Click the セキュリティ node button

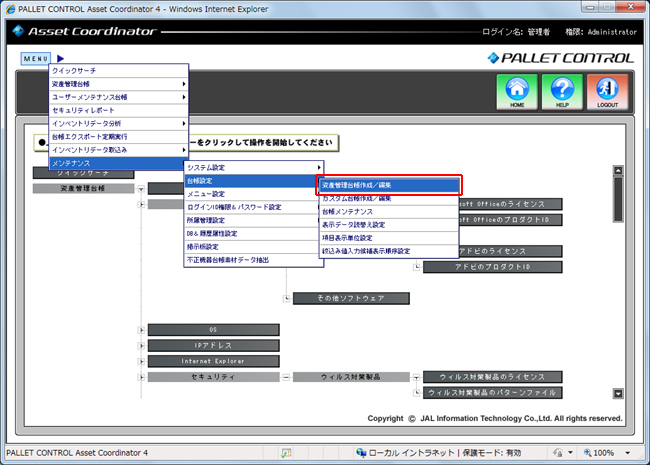coord(213,377)
